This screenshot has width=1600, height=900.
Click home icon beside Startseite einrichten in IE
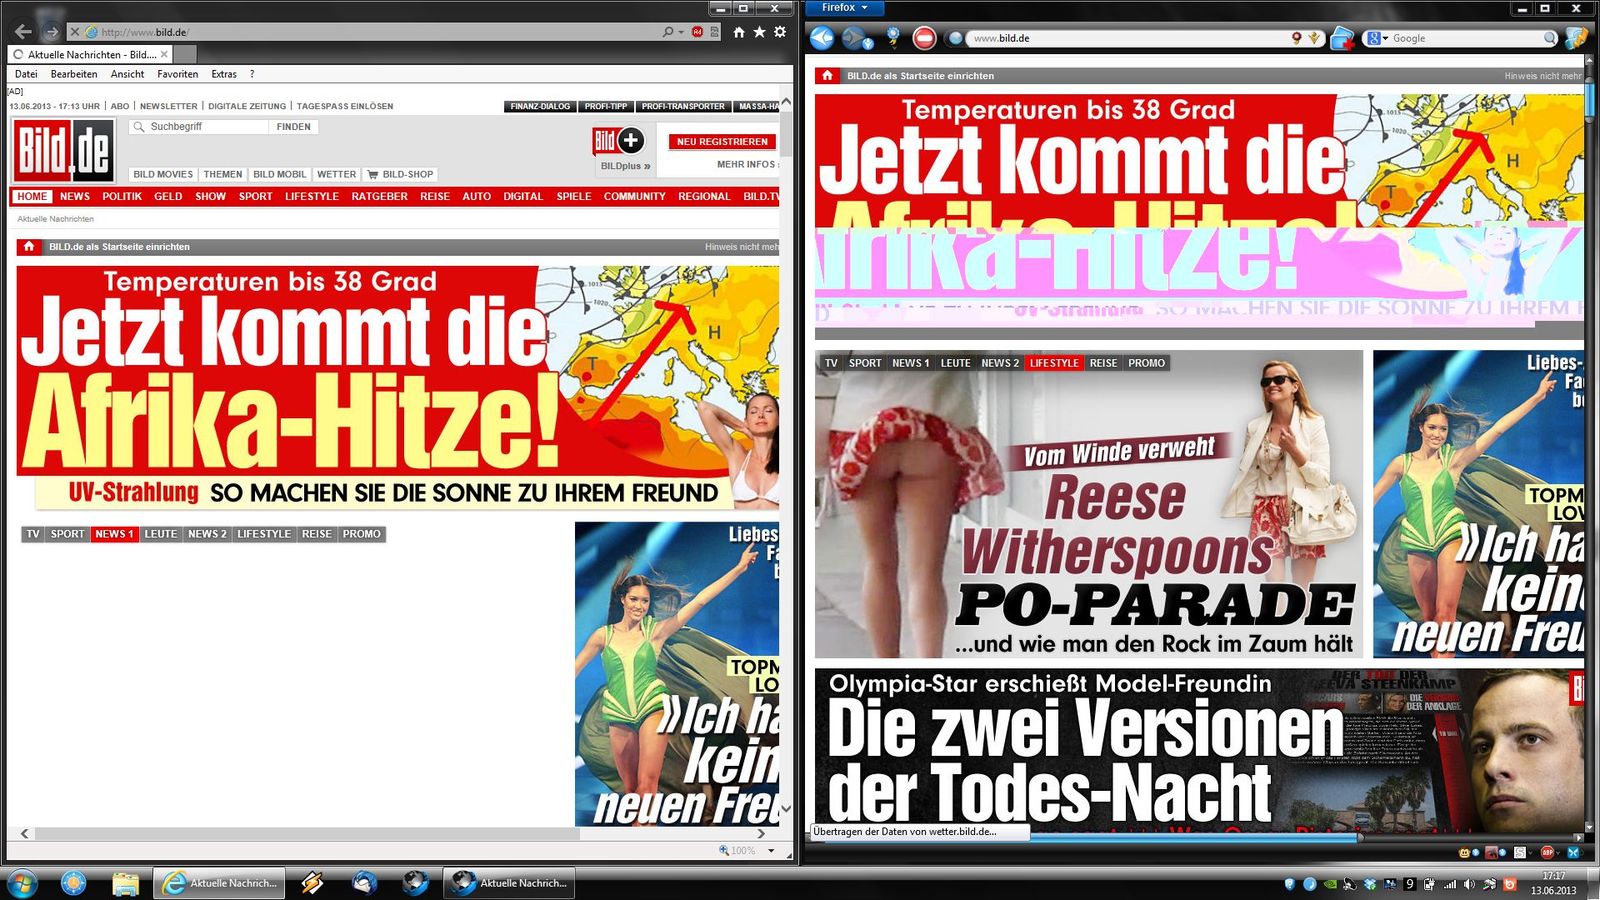click(x=29, y=246)
